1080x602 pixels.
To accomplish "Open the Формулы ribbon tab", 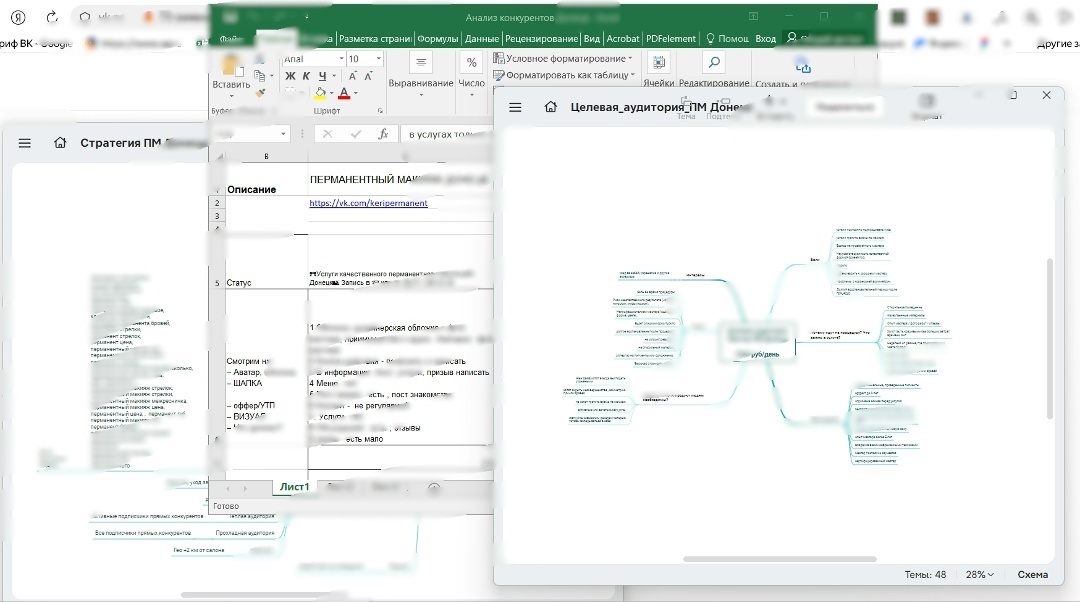I will [437, 39].
